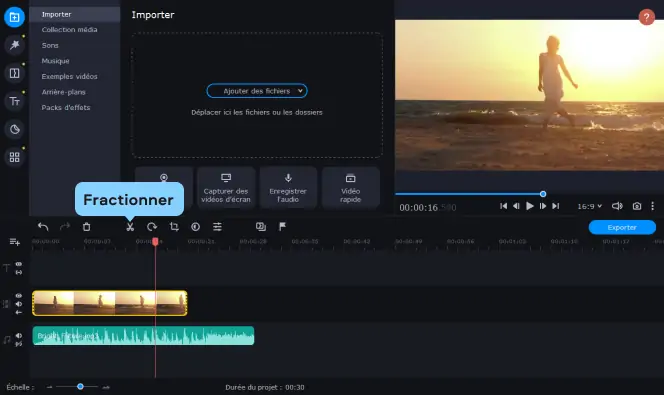Click Capturer des vidéos d'écran

point(226,188)
